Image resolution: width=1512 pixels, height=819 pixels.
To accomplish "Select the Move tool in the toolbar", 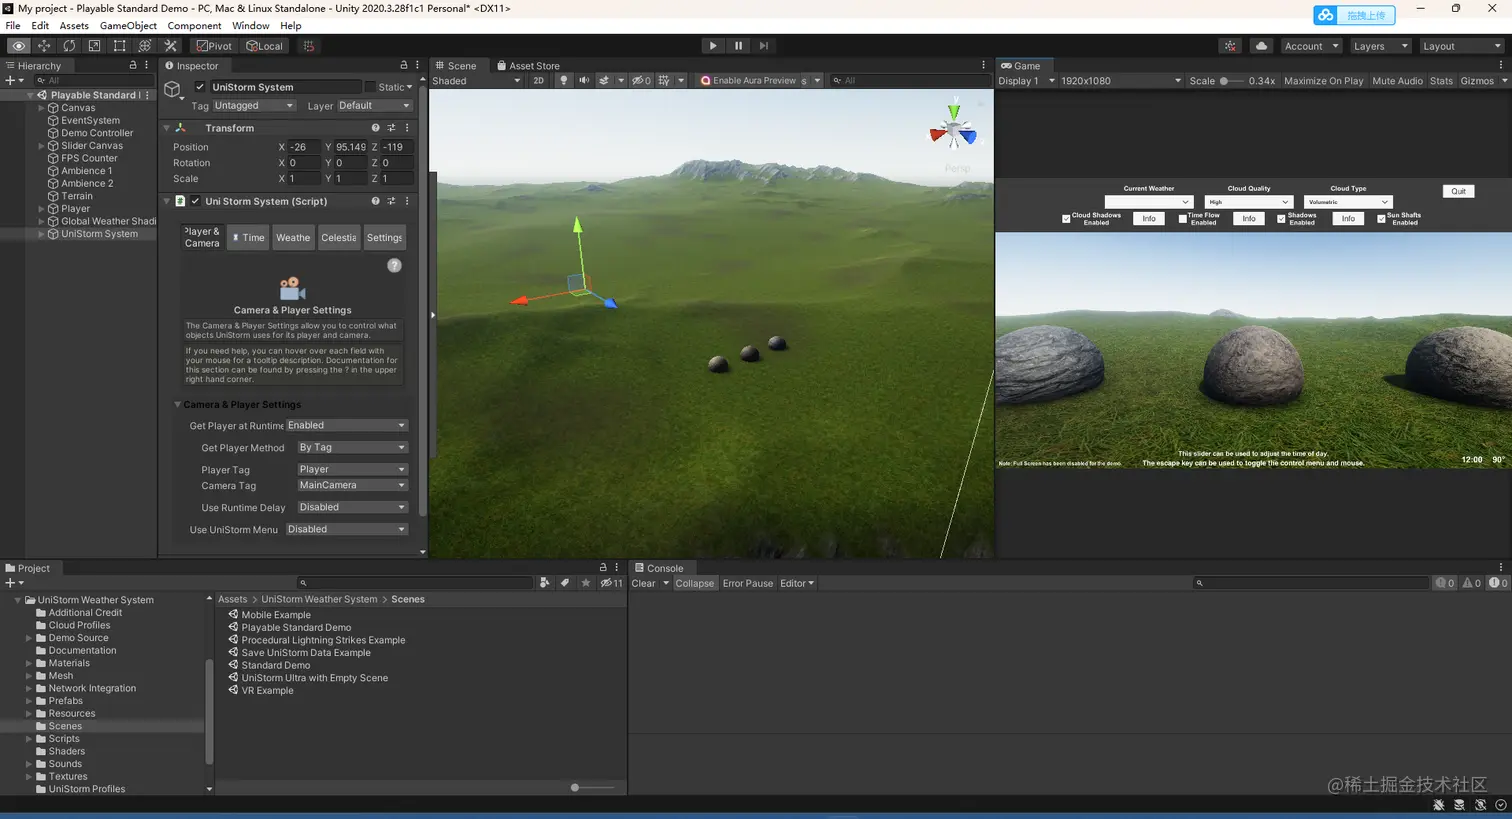I will click(x=44, y=46).
